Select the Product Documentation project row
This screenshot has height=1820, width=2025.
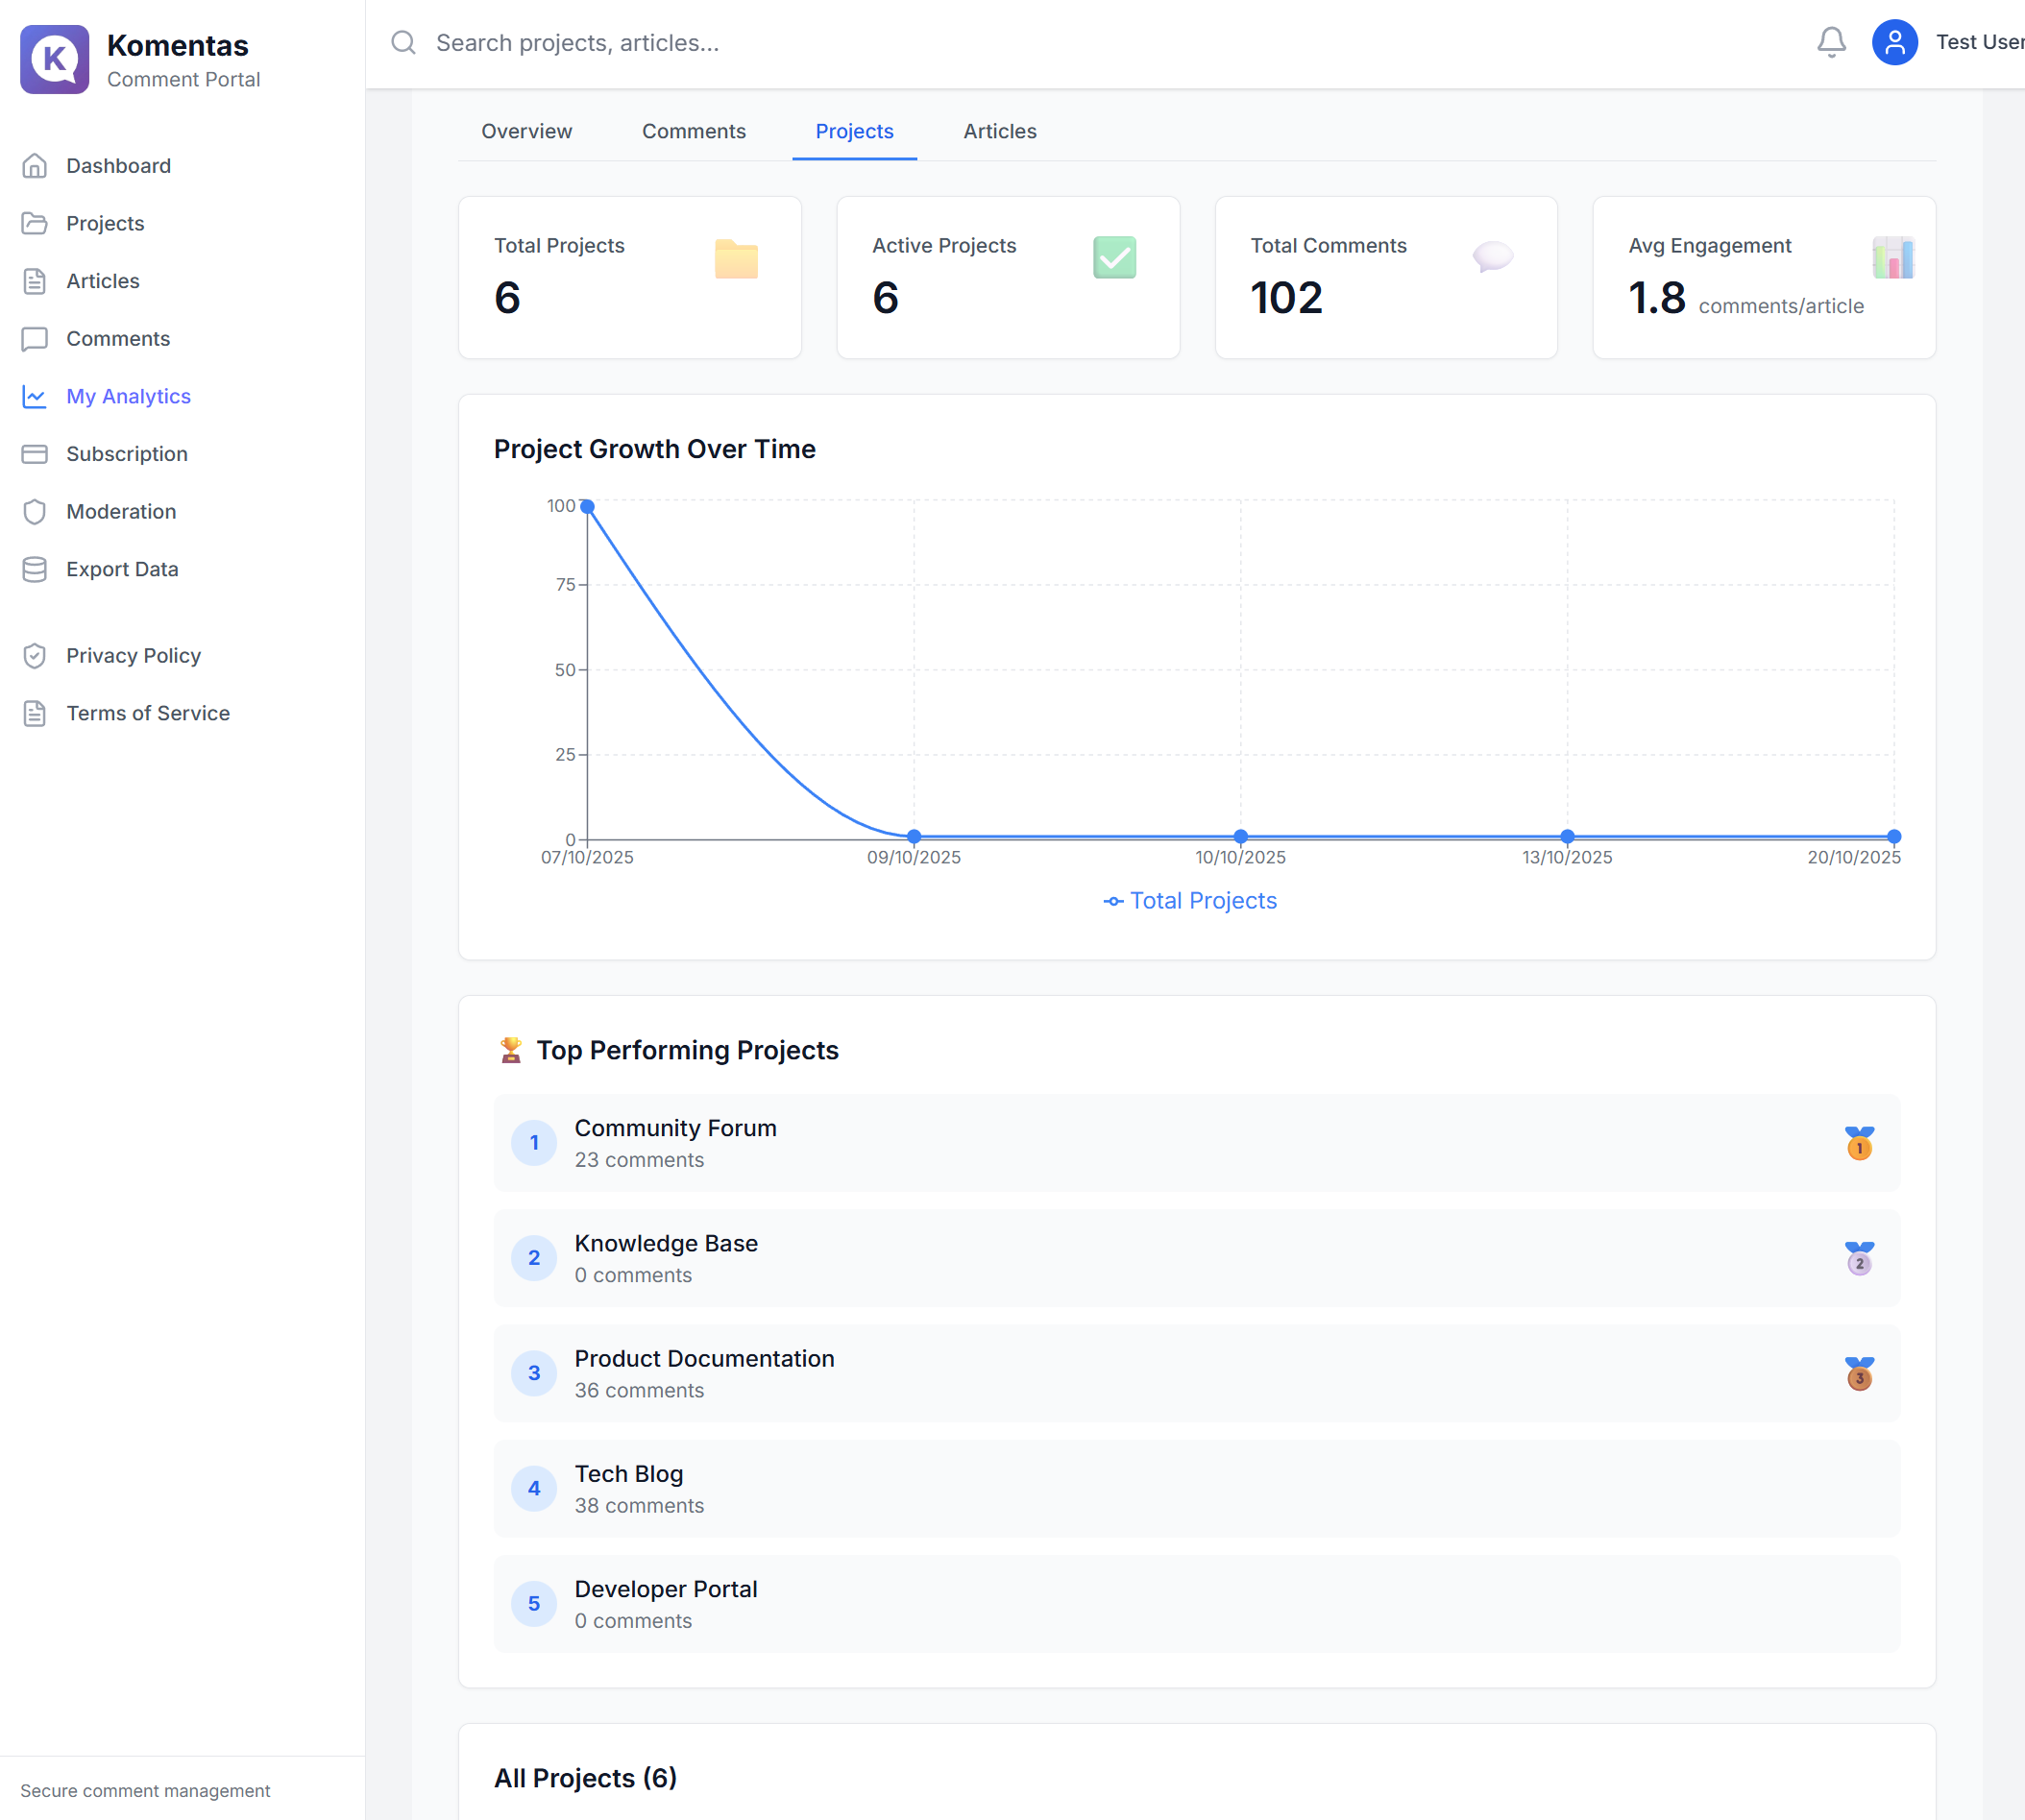click(1196, 1373)
